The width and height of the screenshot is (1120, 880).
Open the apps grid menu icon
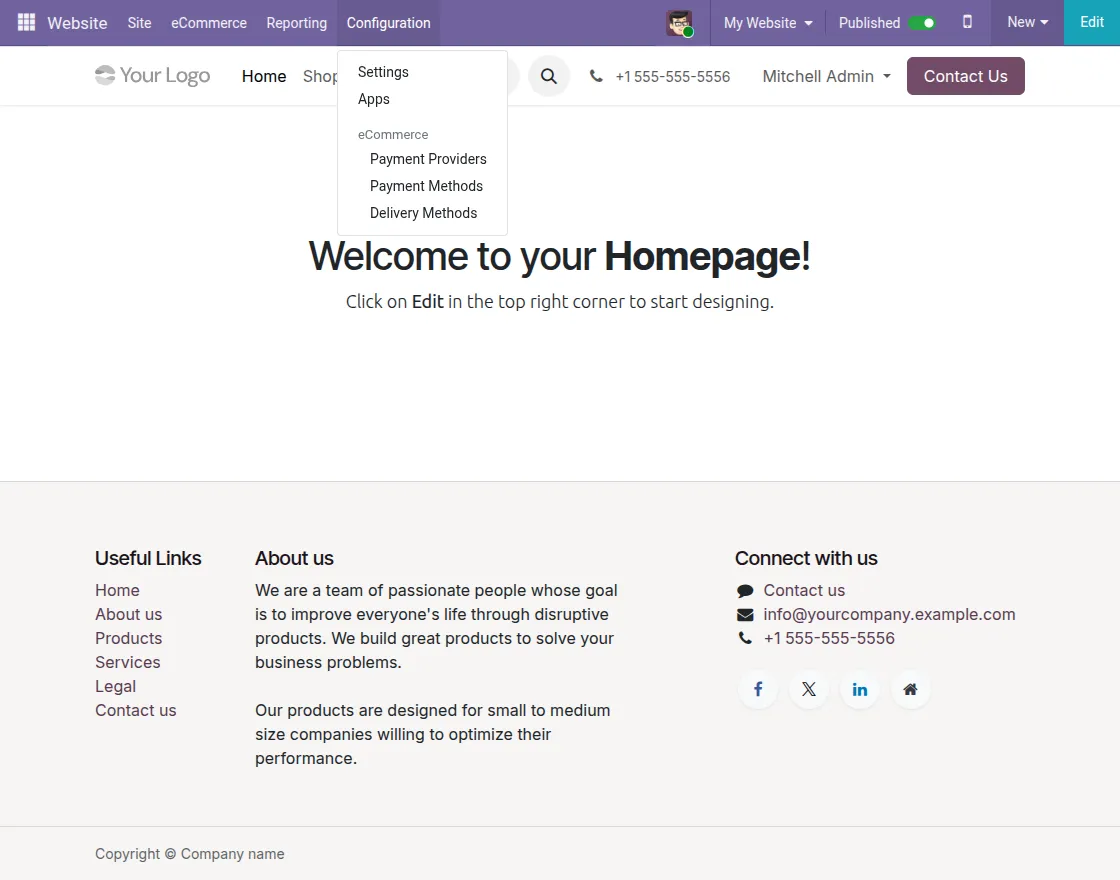[x=26, y=23]
